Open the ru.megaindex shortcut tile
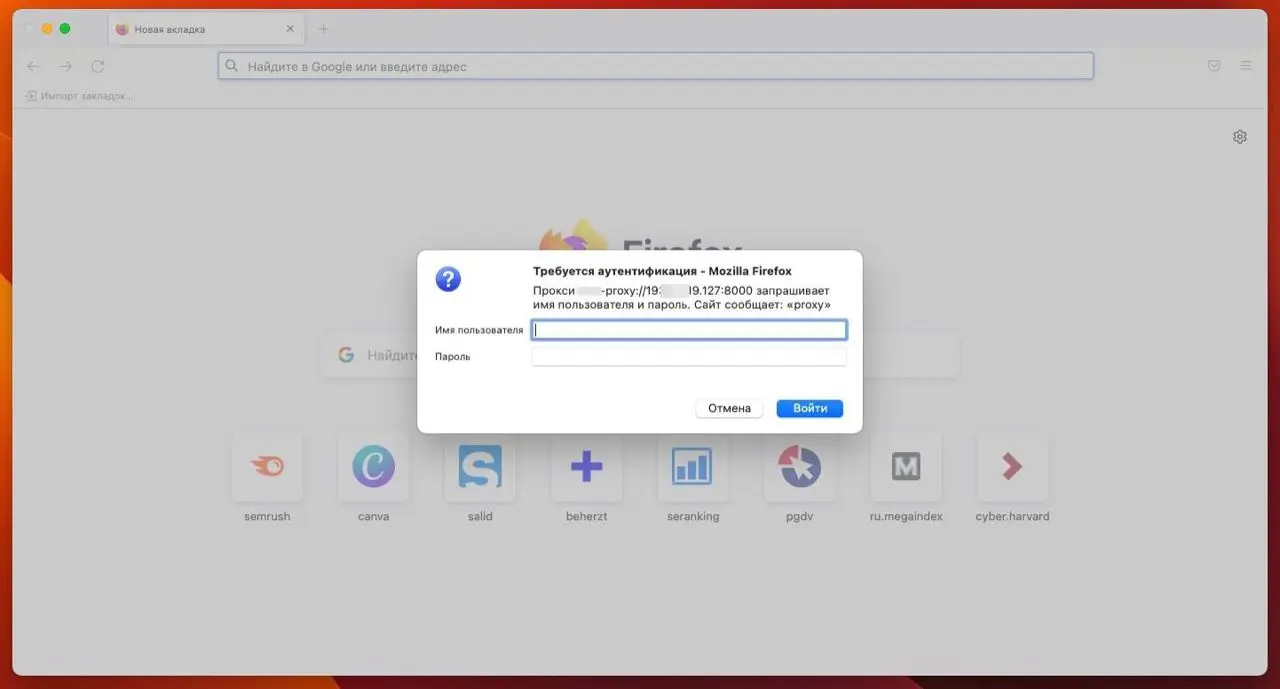This screenshot has height=689, width=1280. tap(906, 467)
